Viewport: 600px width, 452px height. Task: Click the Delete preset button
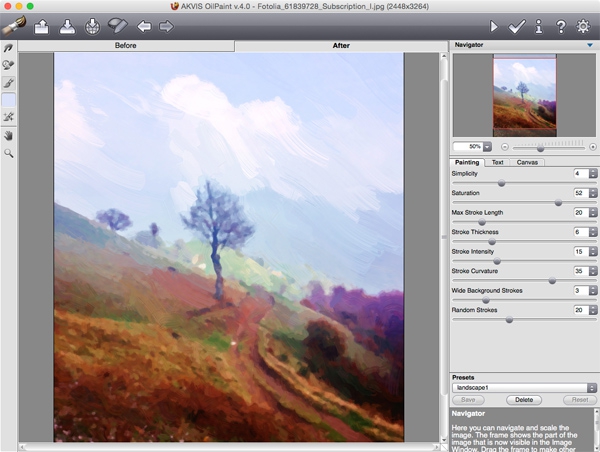tap(524, 400)
